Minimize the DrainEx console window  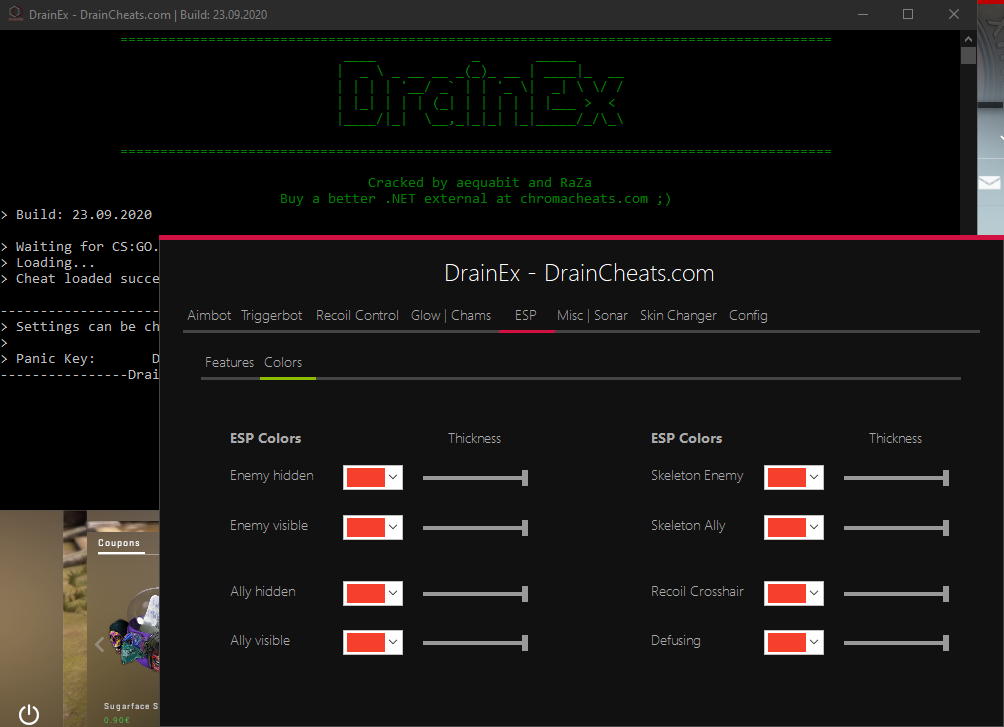pos(863,14)
